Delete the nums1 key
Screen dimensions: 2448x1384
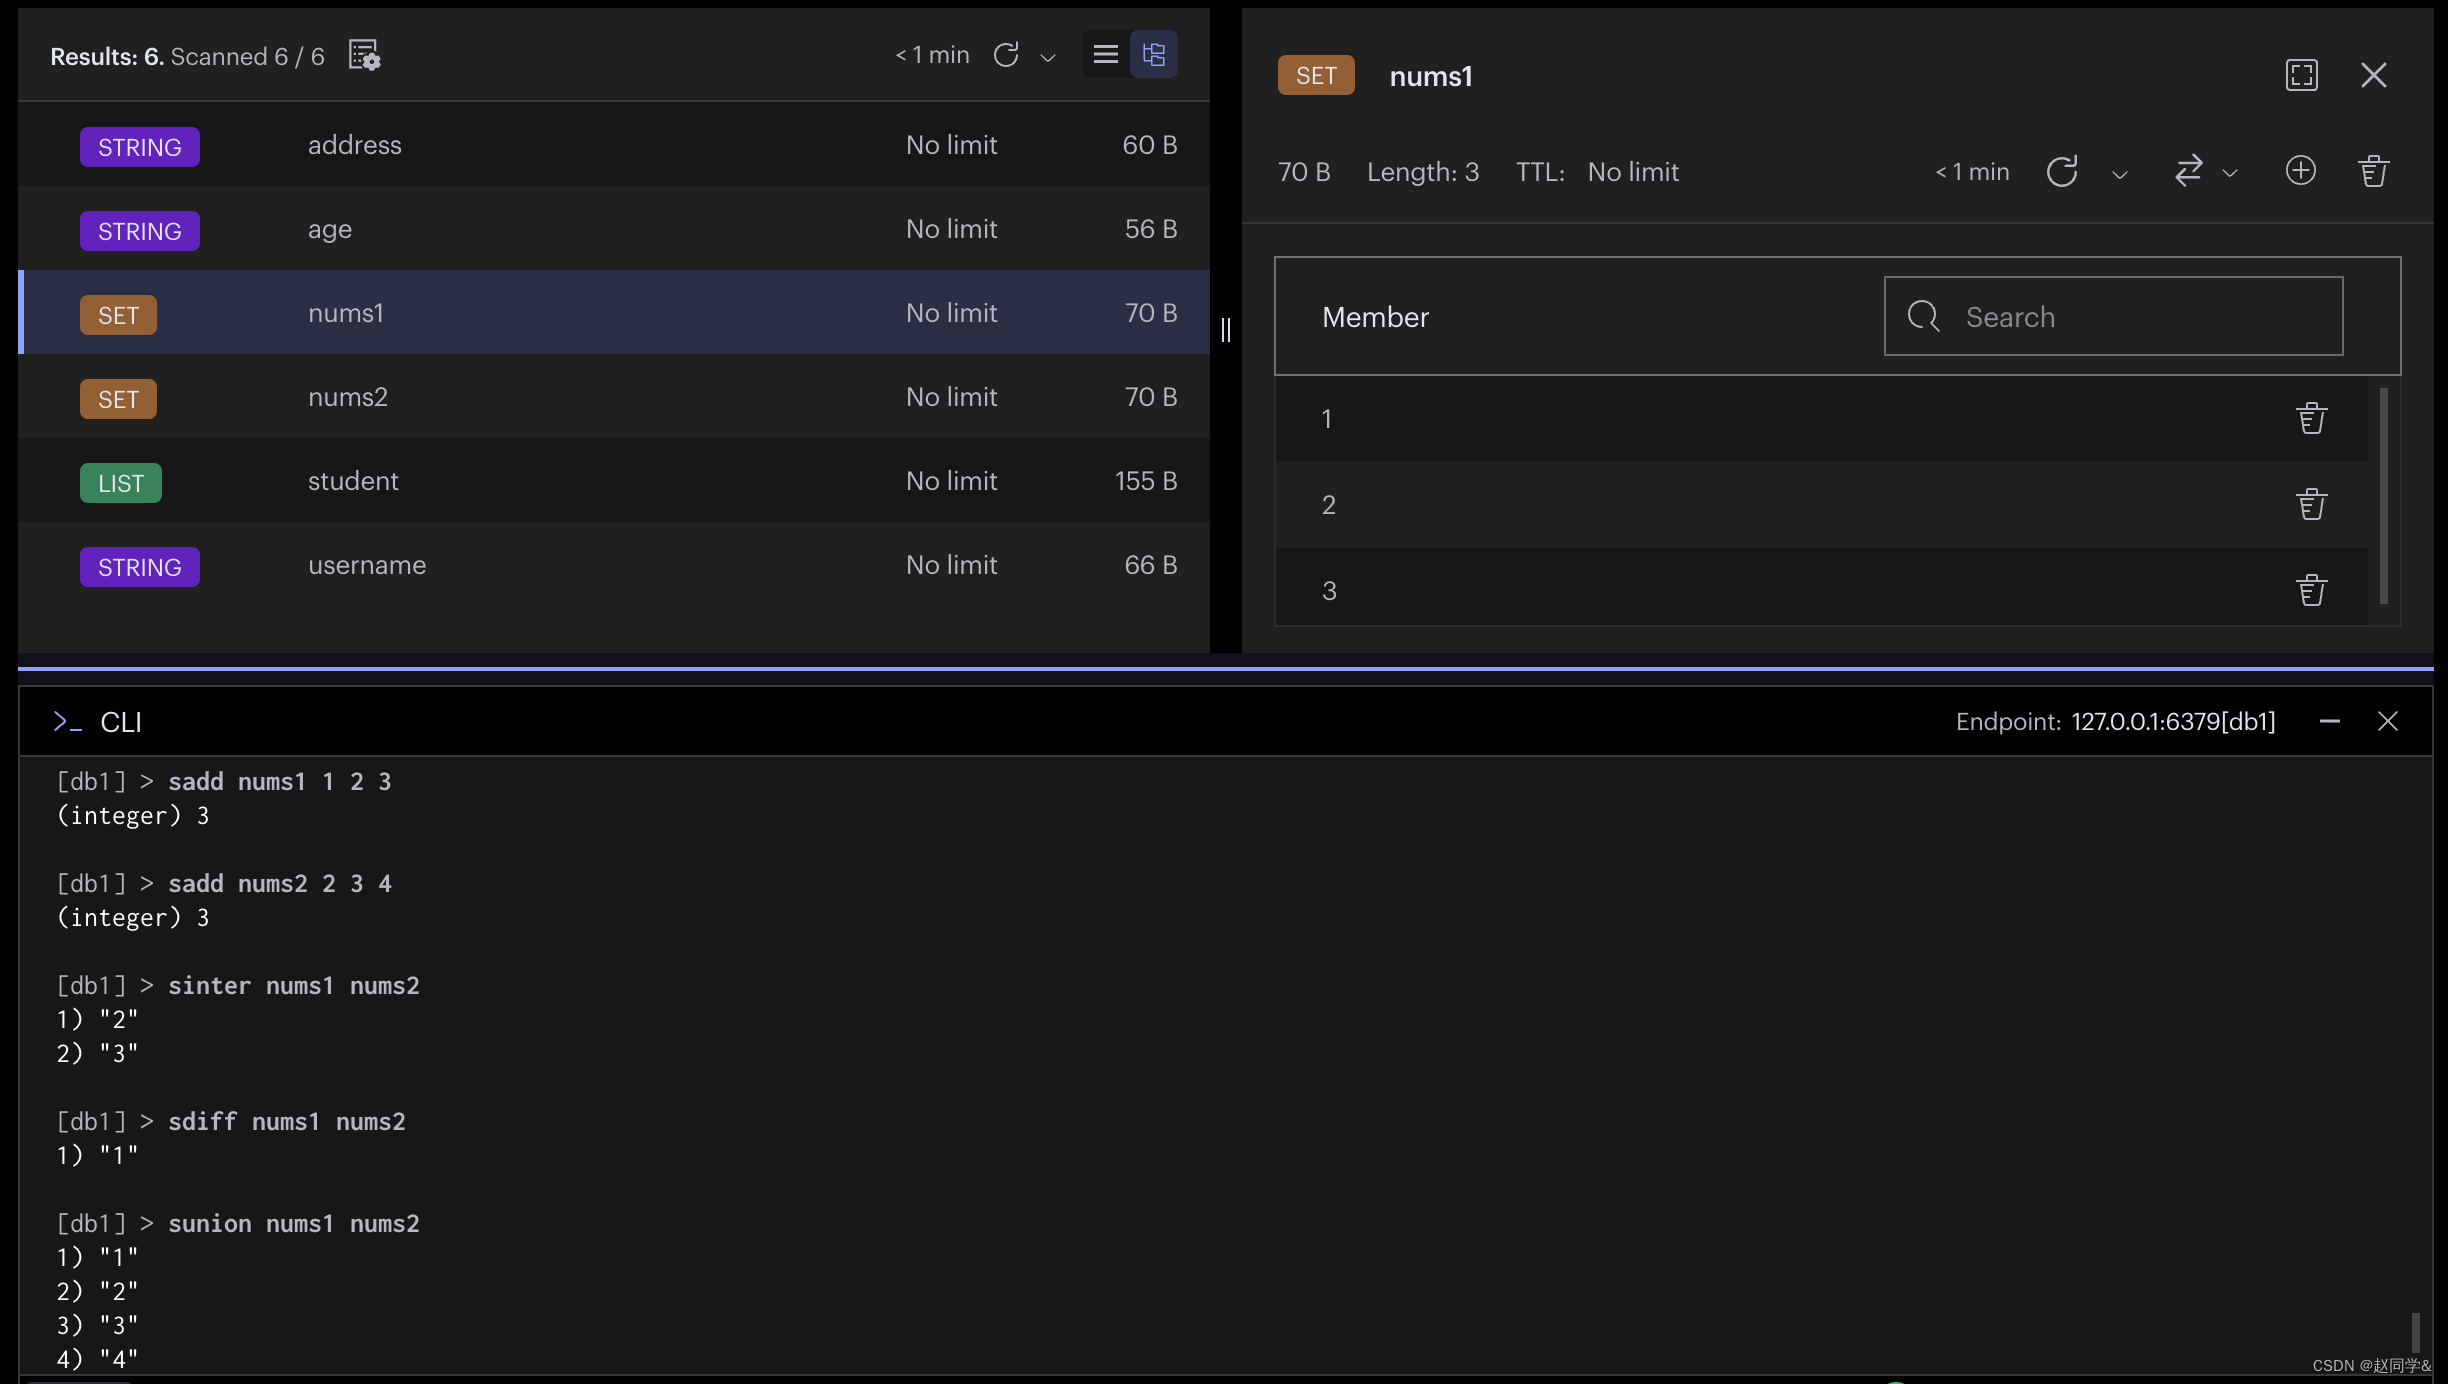coord(2373,171)
